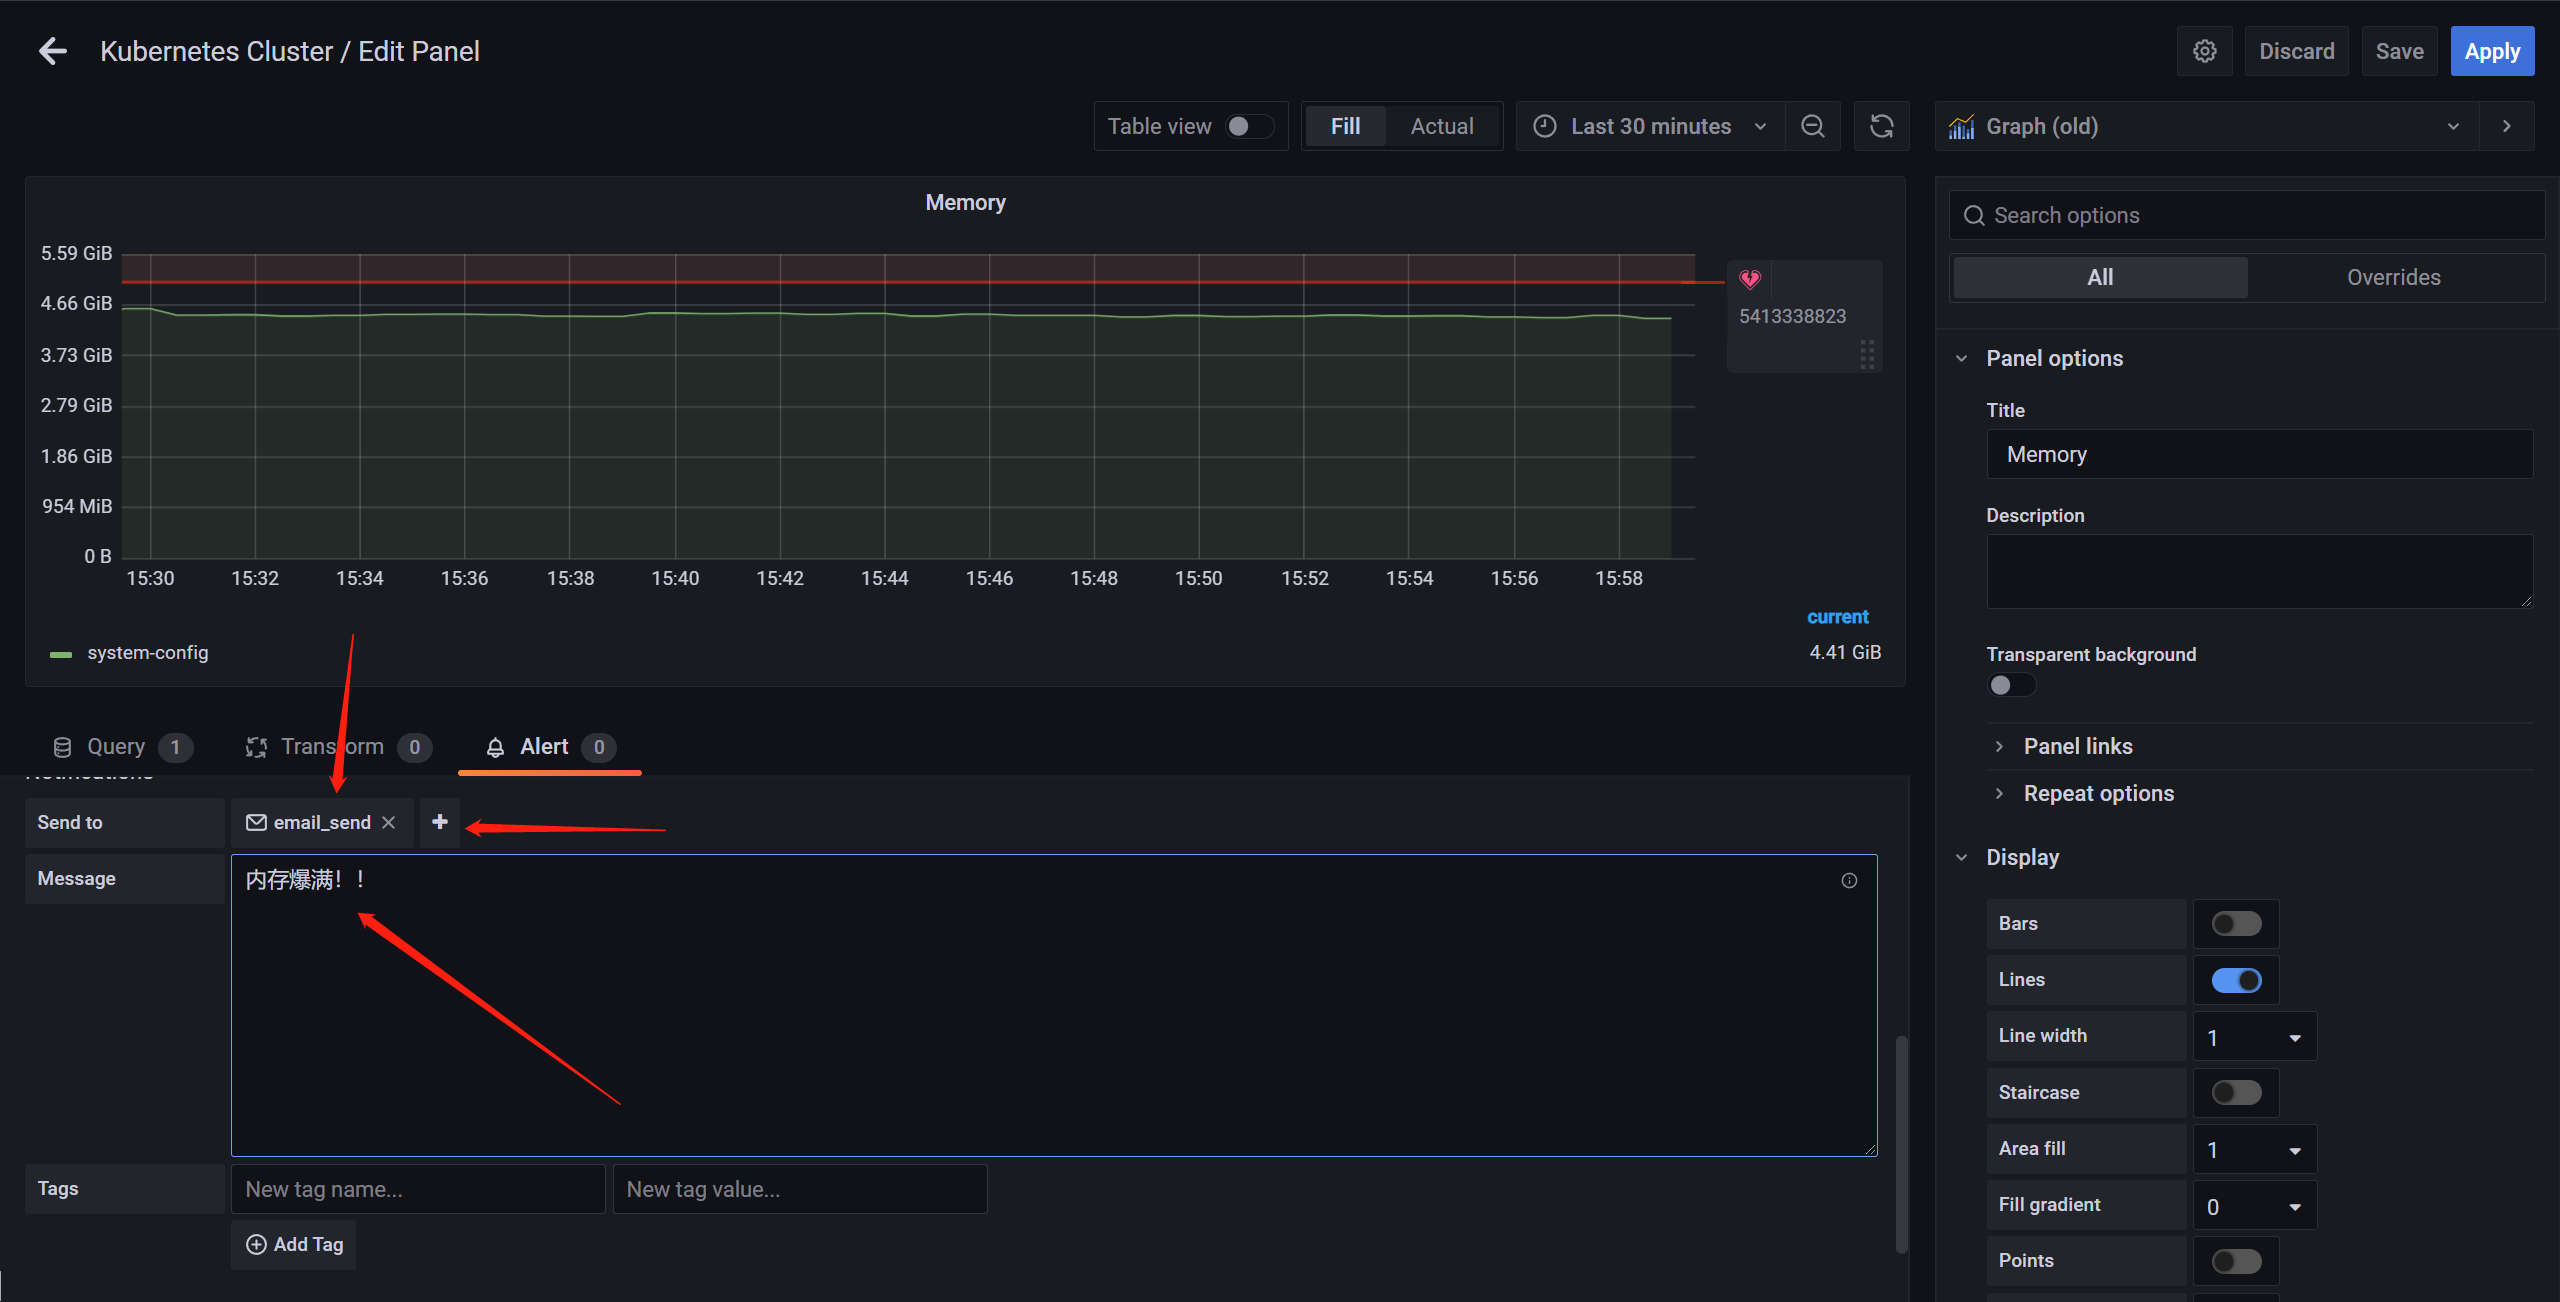Click the Add Tag button
Screen dimensions: 2560x1302
[x=294, y=1244]
